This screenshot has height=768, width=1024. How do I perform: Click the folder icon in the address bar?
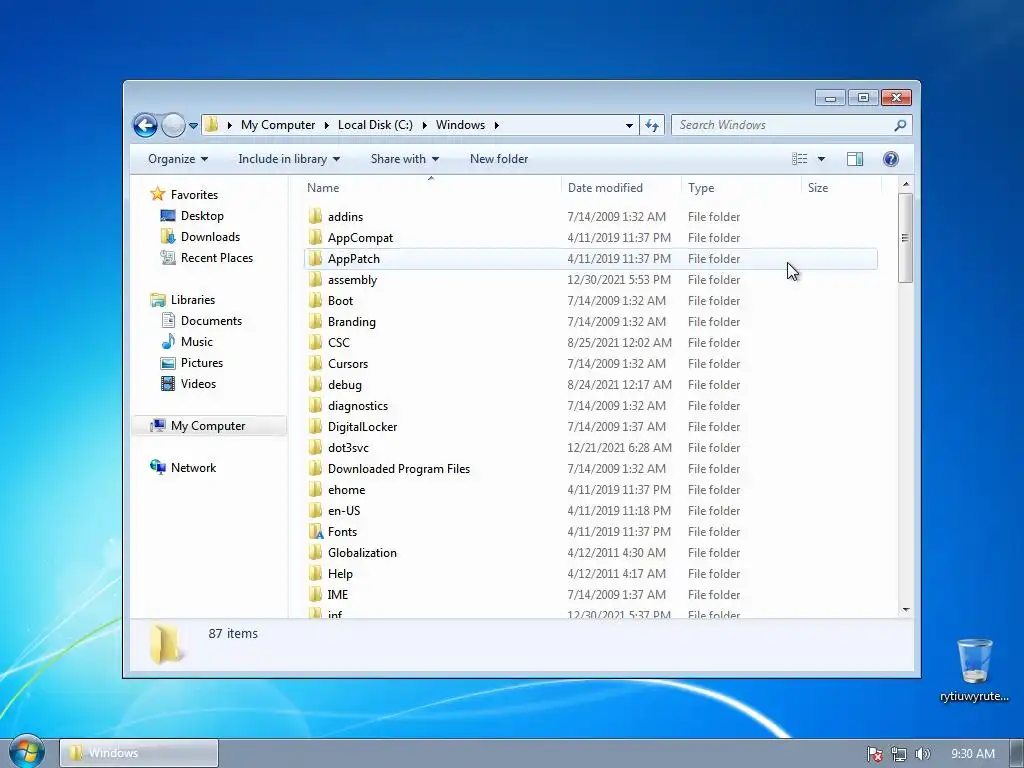point(212,125)
